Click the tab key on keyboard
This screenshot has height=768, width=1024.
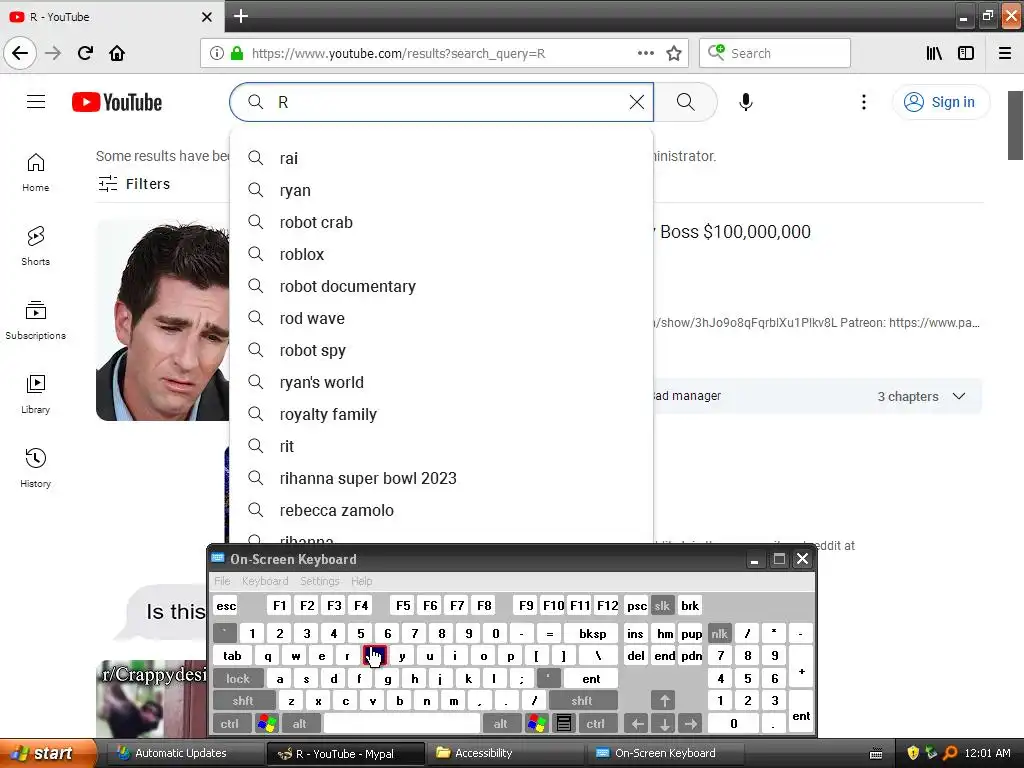point(232,656)
